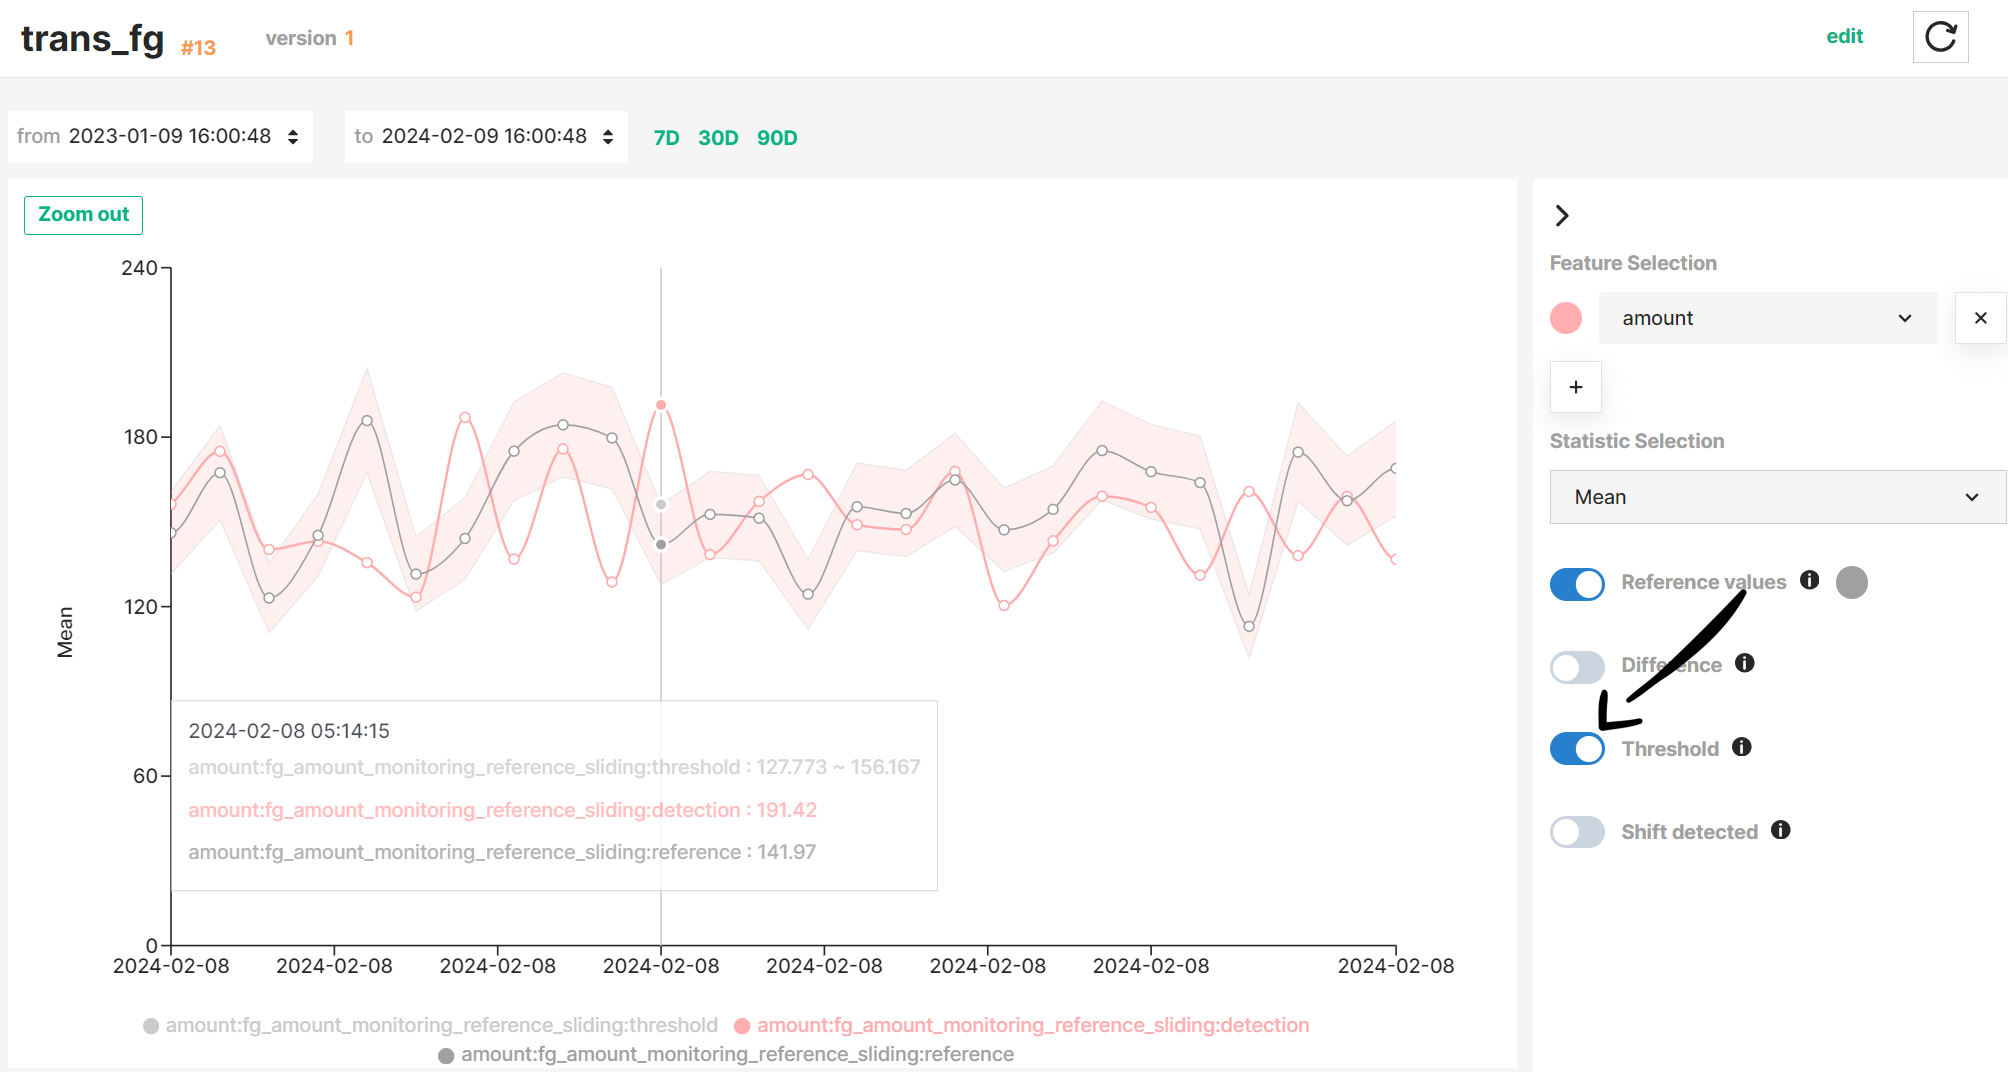This screenshot has height=1072, width=2008.
Task: Open the from date picker
Action: click(x=160, y=137)
